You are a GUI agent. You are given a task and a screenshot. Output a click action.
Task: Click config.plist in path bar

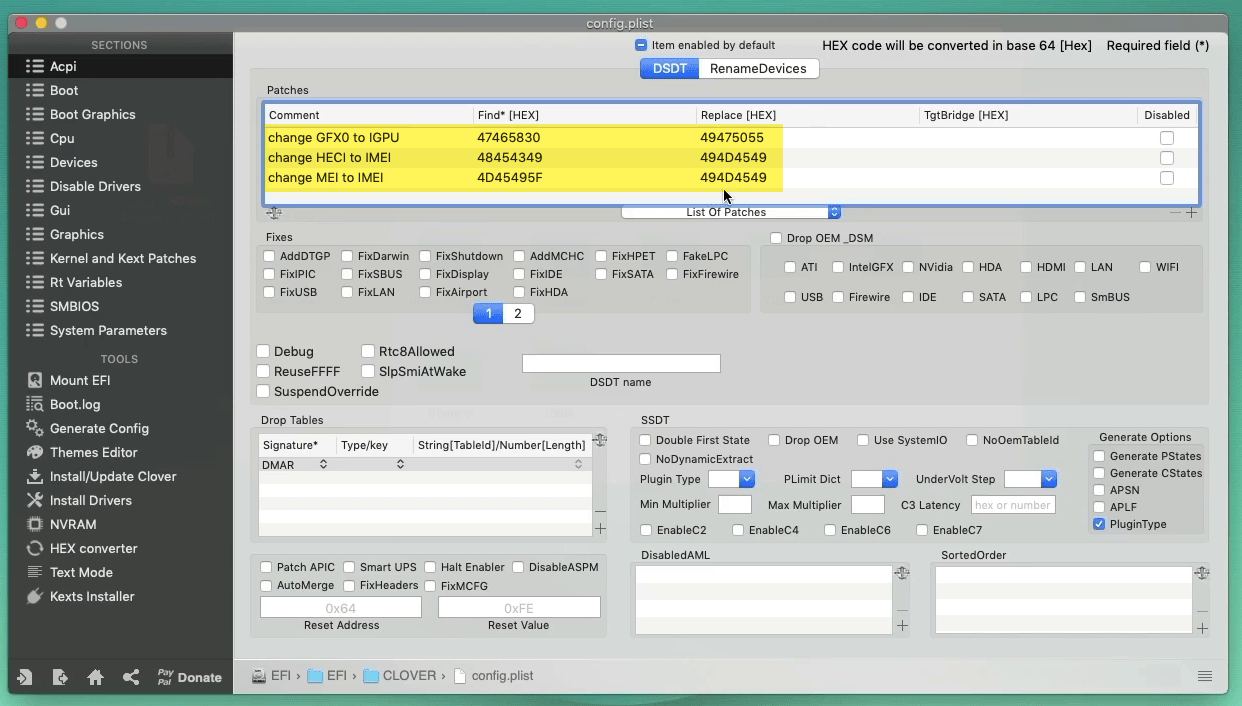click(x=493, y=676)
